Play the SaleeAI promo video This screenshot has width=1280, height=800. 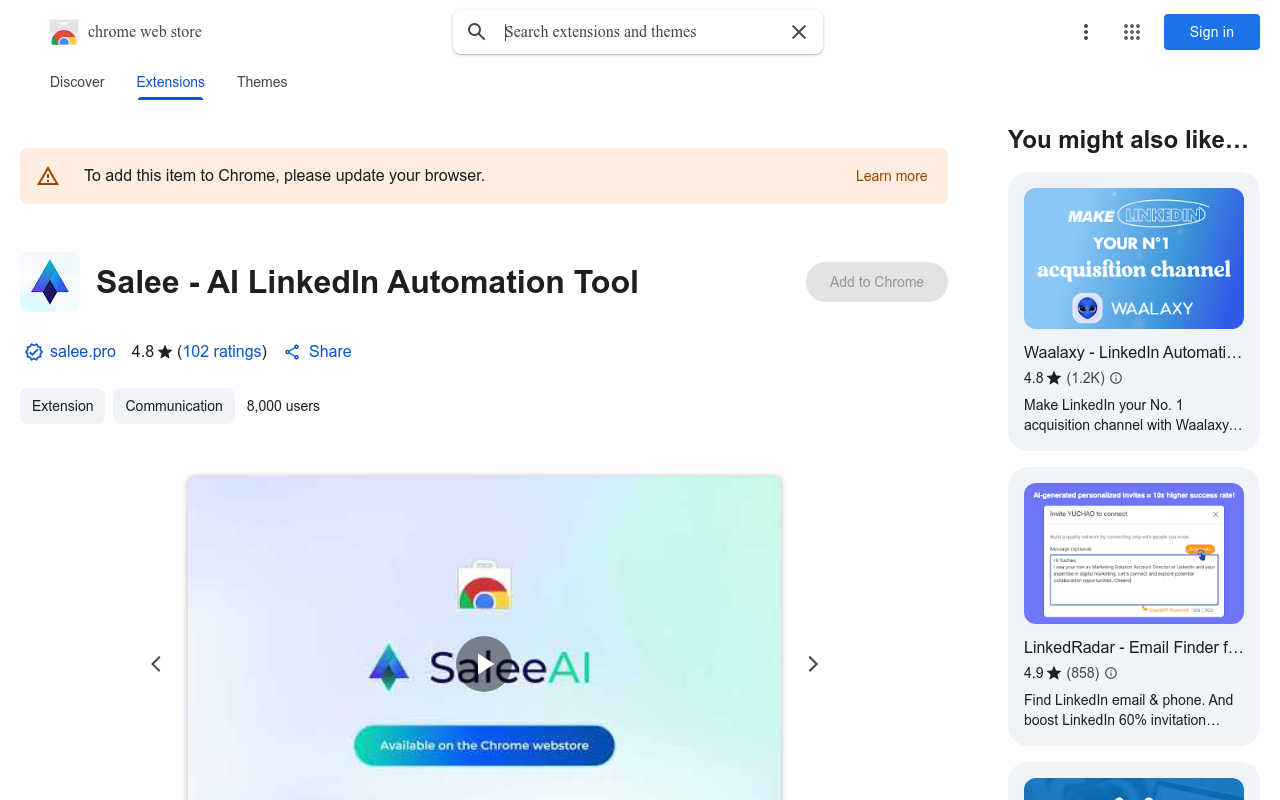(x=484, y=664)
